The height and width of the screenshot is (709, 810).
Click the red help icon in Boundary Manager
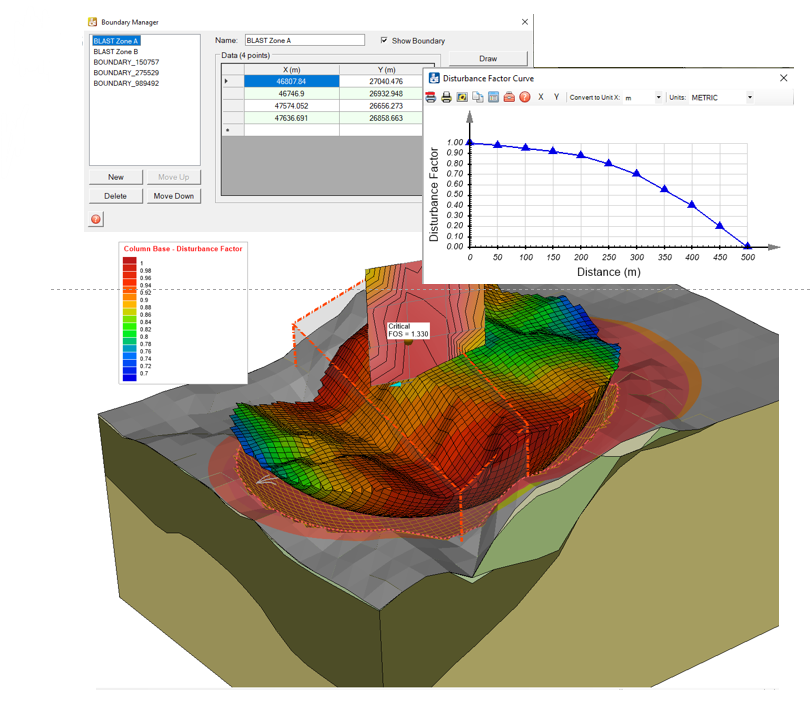coord(96,219)
